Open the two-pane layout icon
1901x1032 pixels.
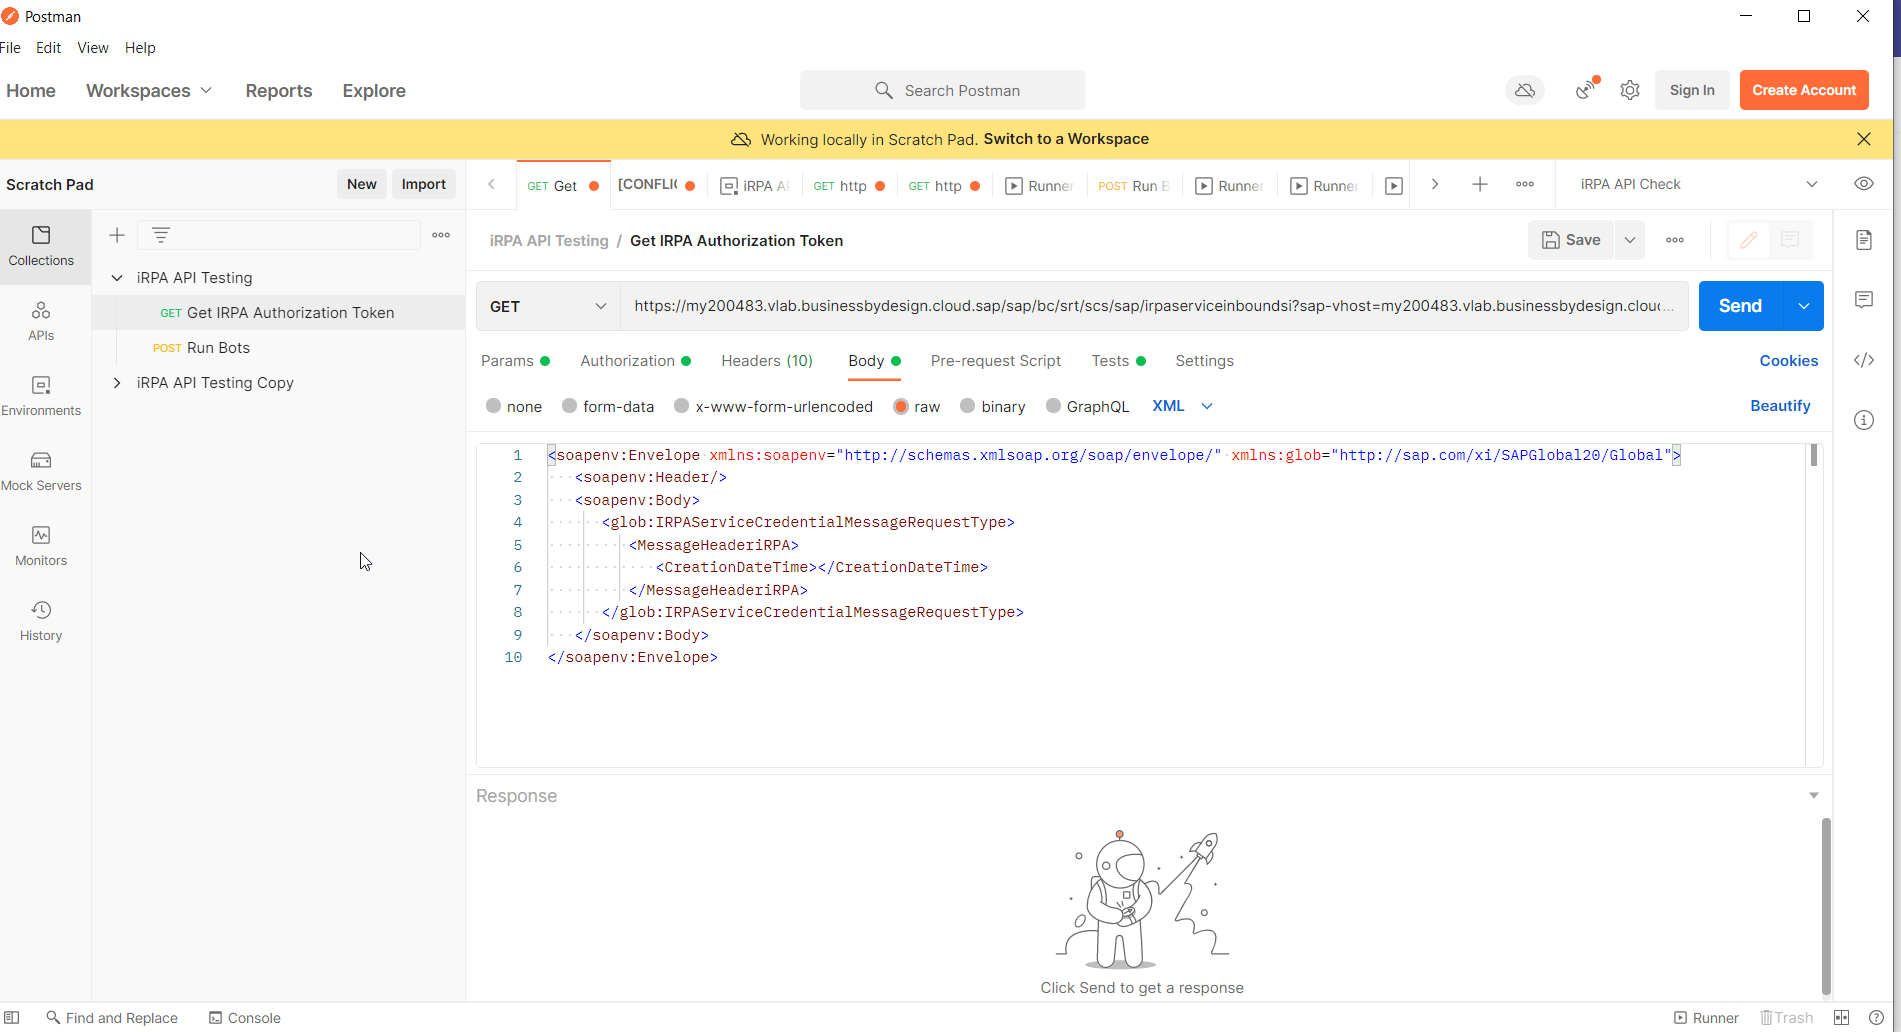click(x=1842, y=1018)
